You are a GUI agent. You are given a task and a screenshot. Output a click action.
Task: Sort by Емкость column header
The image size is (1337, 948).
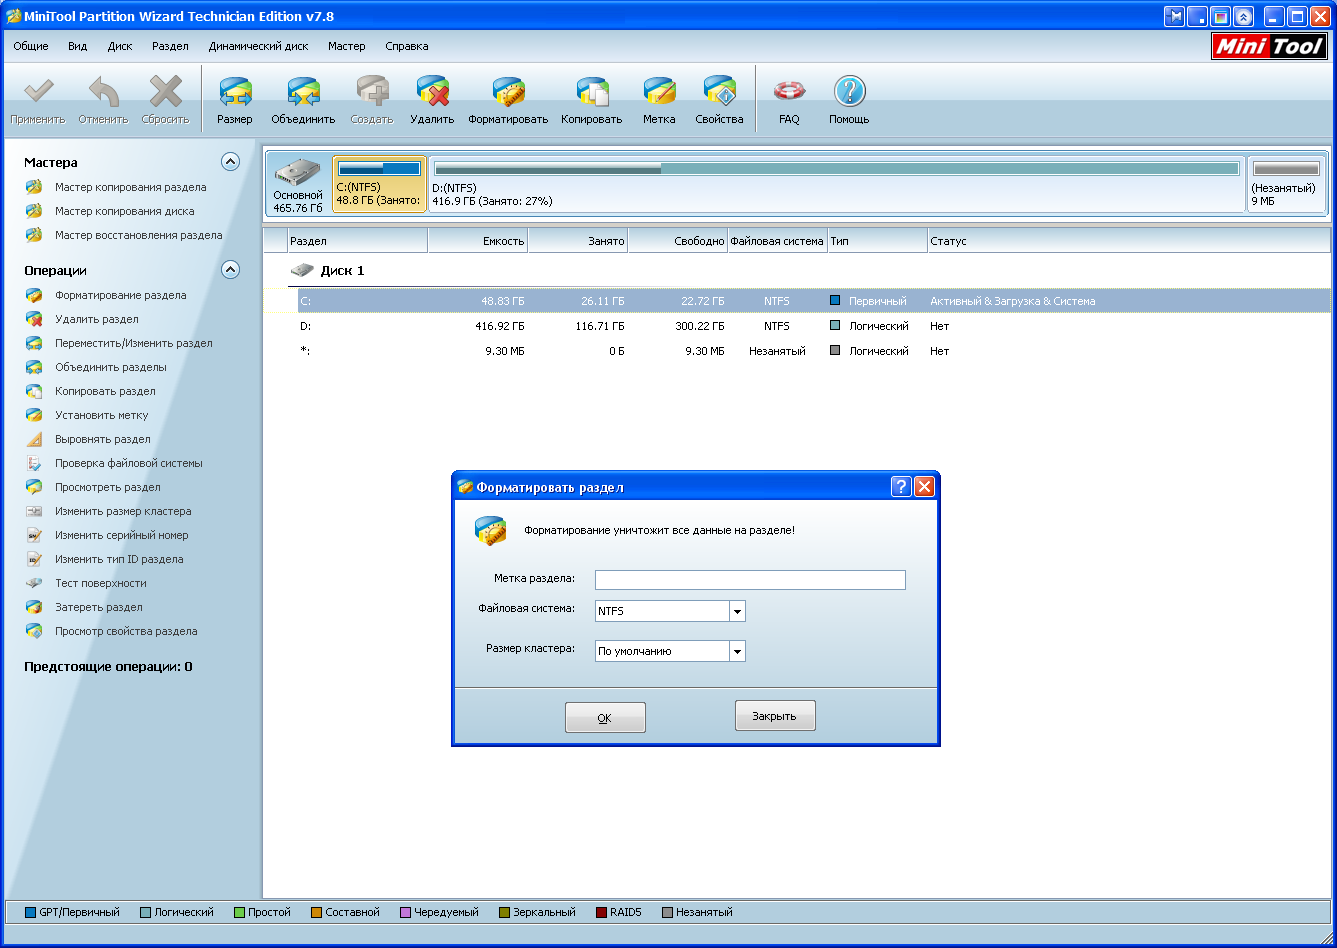click(x=478, y=241)
